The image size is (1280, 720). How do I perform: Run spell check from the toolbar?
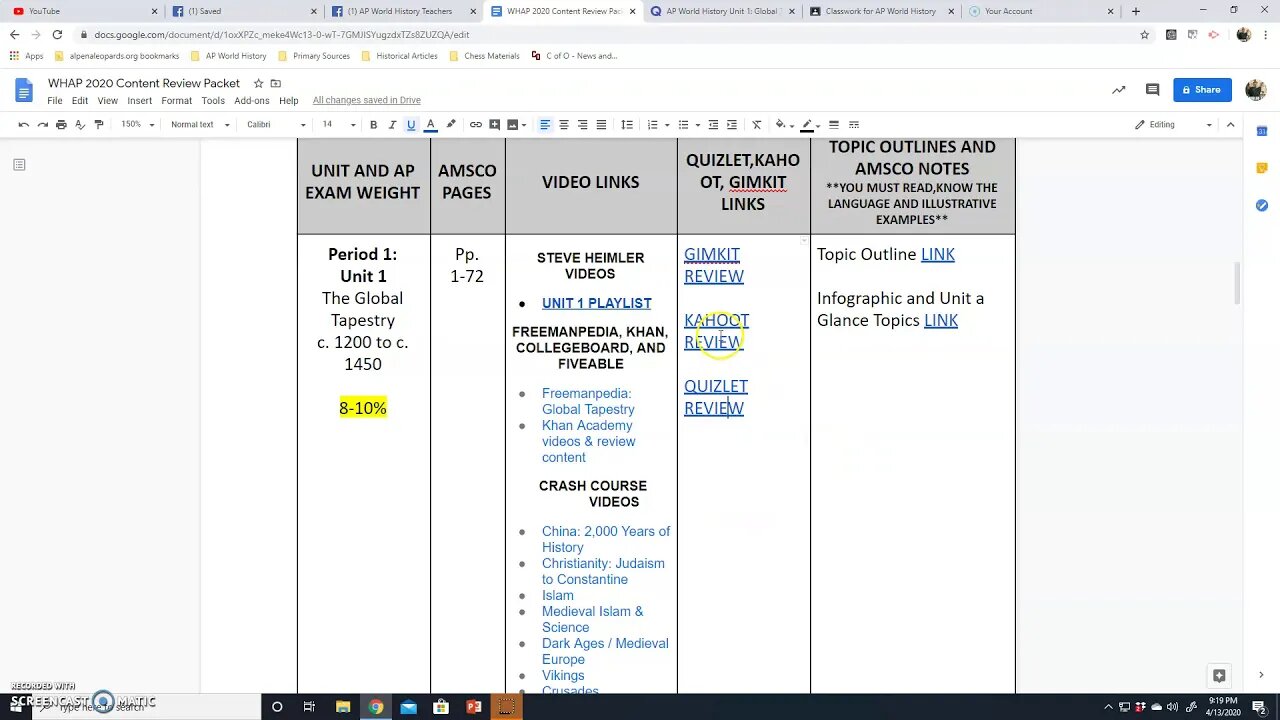[x=80, y=125]
